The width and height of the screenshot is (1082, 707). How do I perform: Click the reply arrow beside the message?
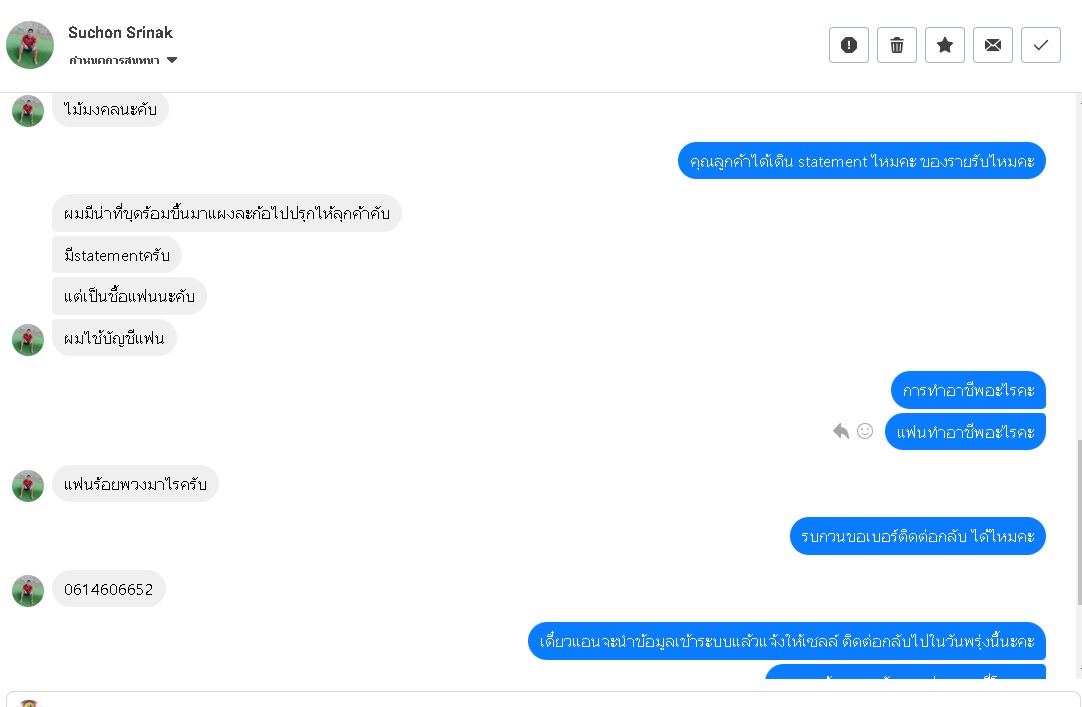click(841, 431)
